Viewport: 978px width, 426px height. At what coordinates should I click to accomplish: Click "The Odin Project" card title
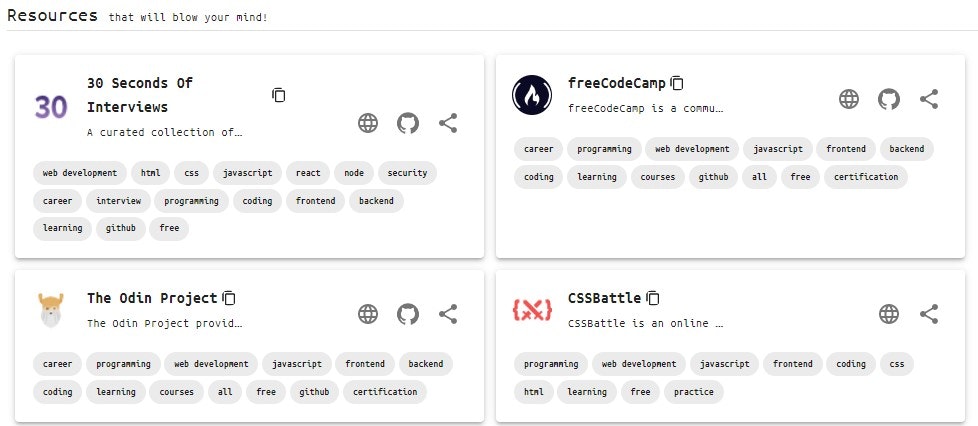[x=152, y=298]
